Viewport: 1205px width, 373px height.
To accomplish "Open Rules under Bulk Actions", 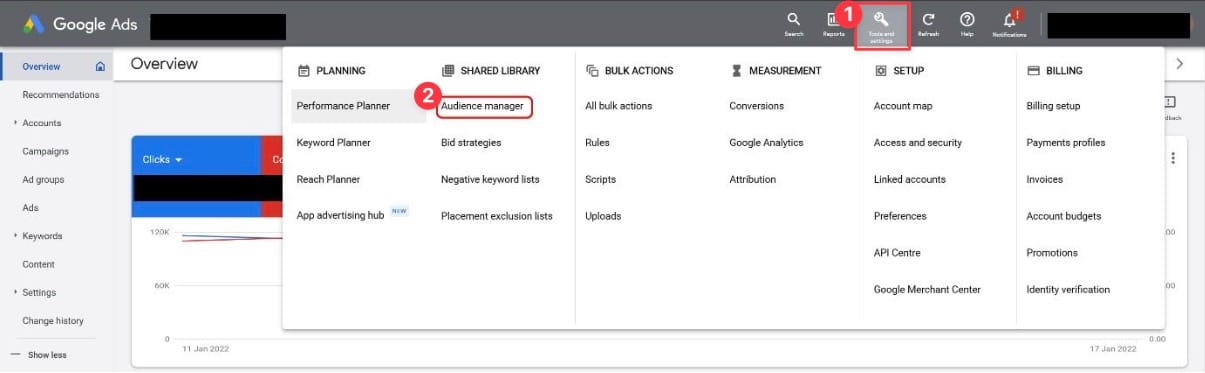I will pos(597,143).
